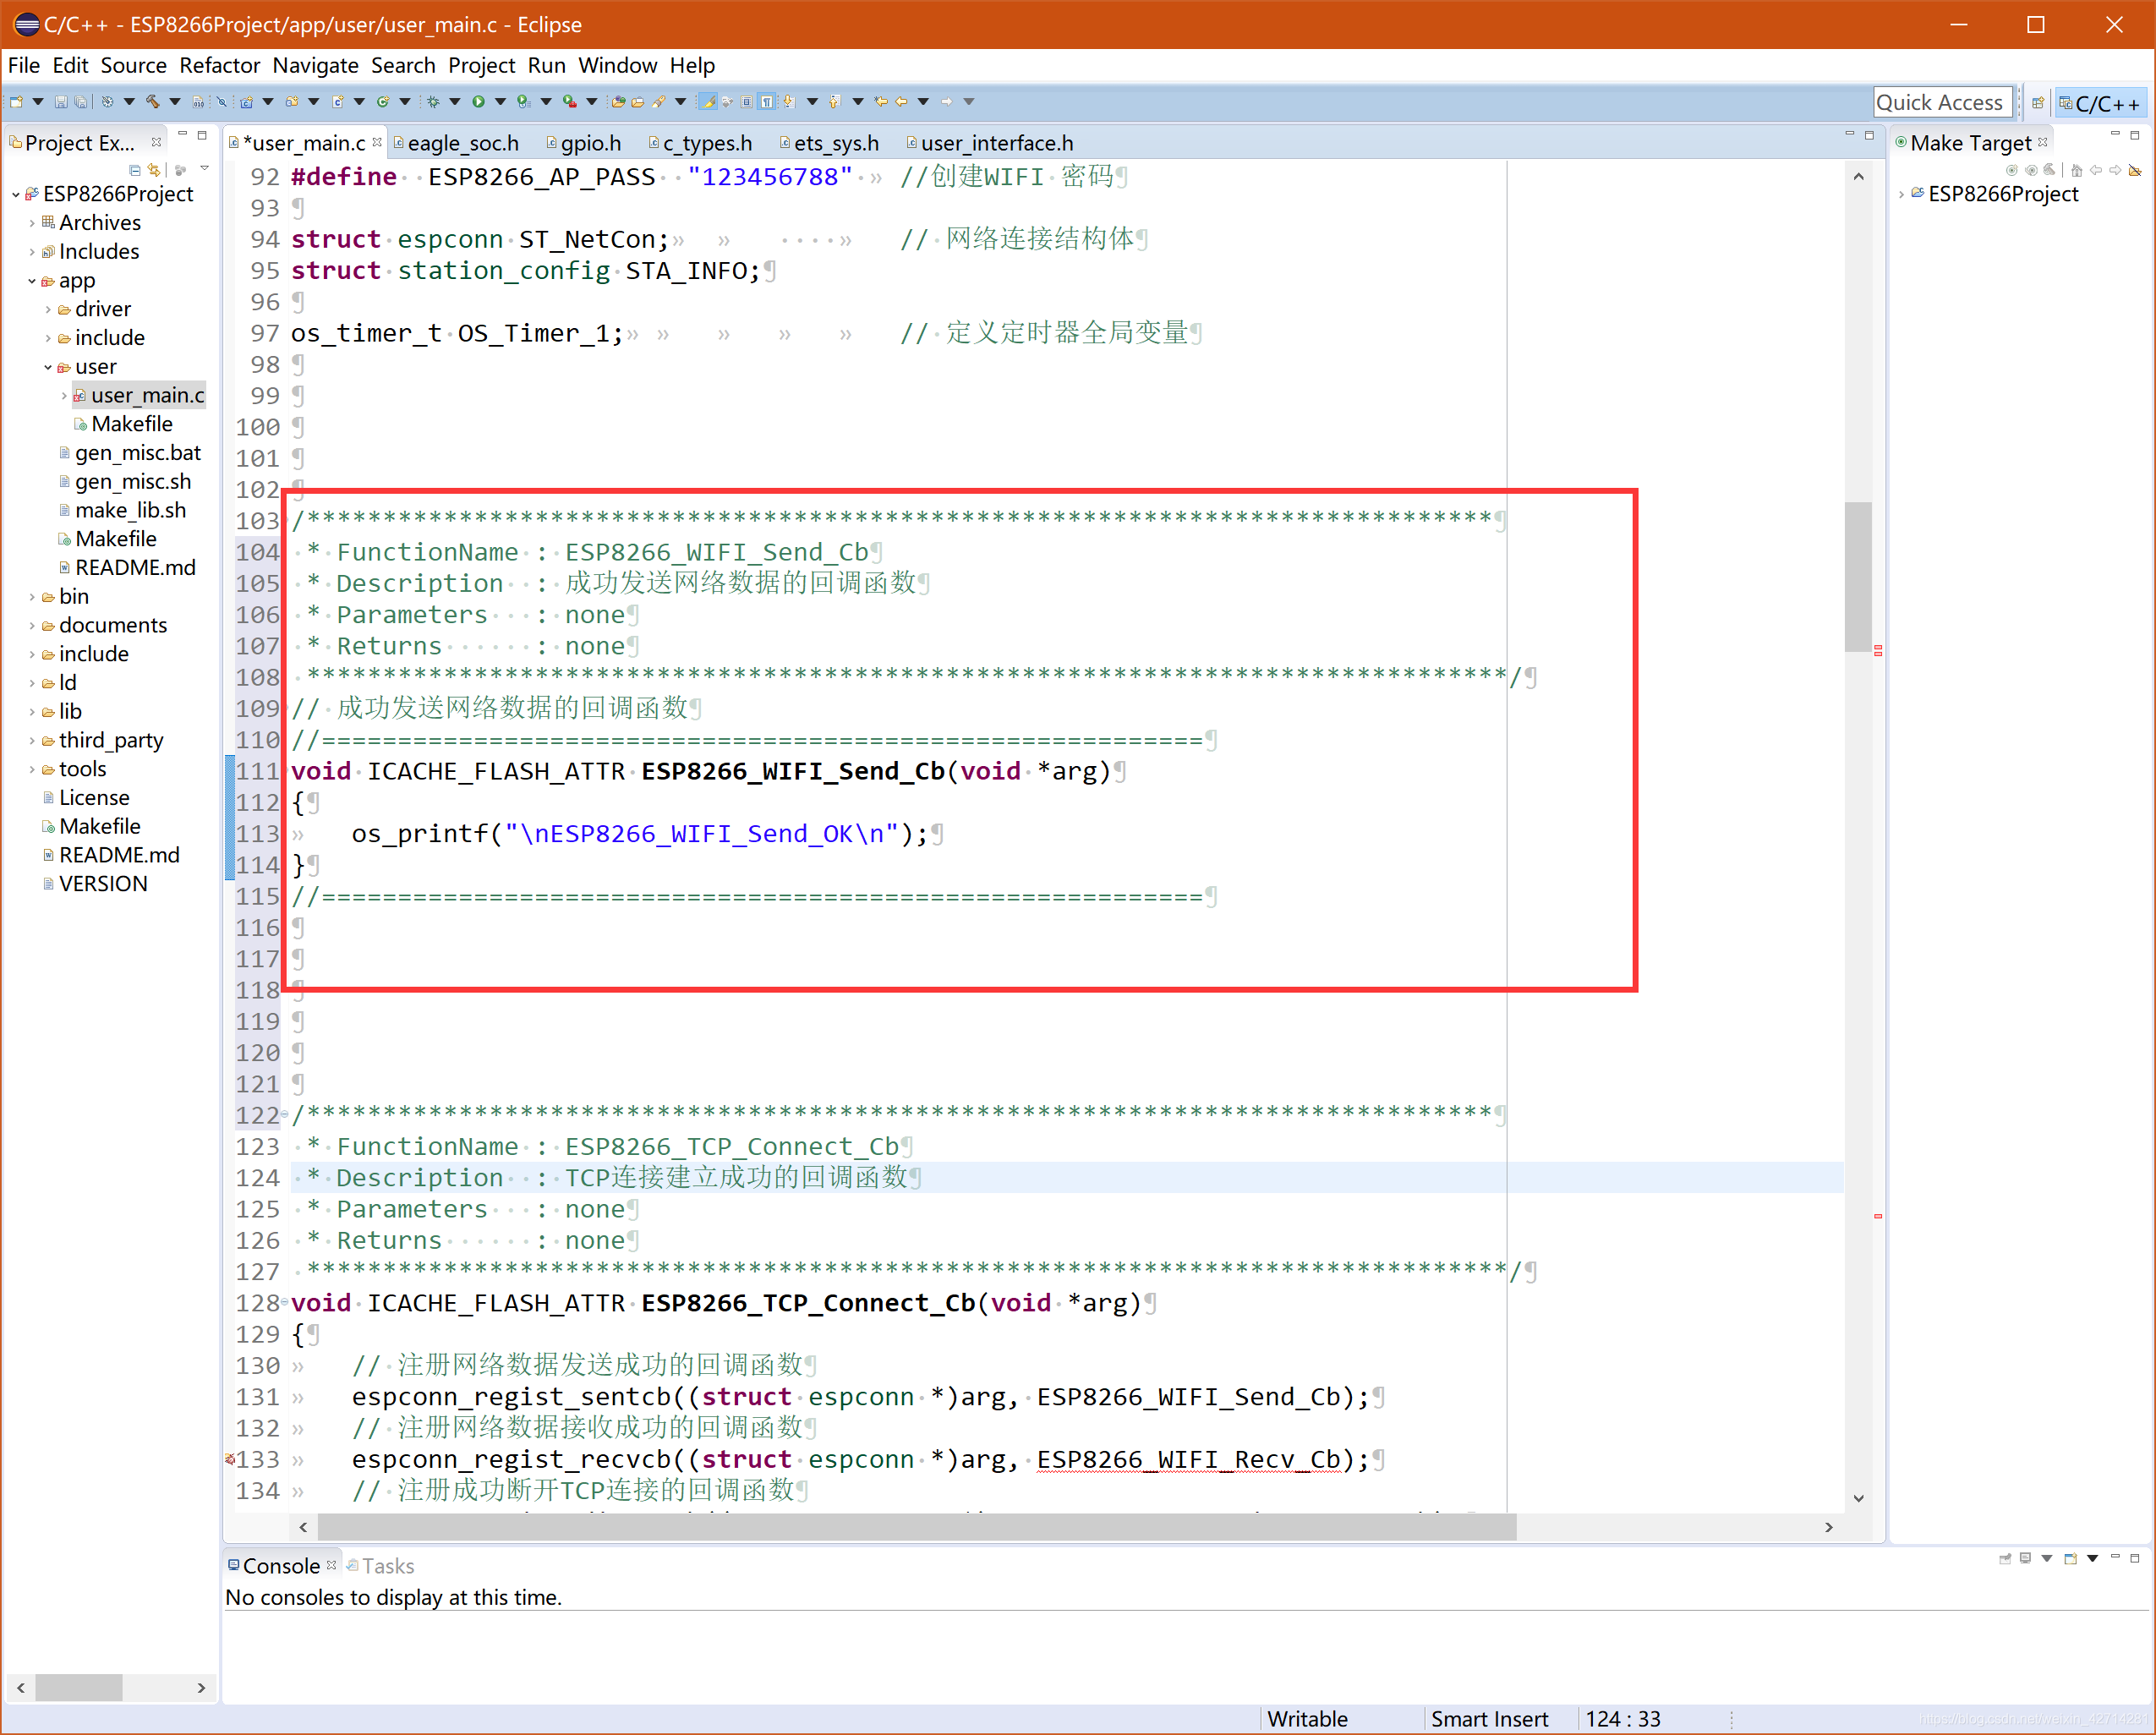Toggle Show Whitespace Characters button

767,102
